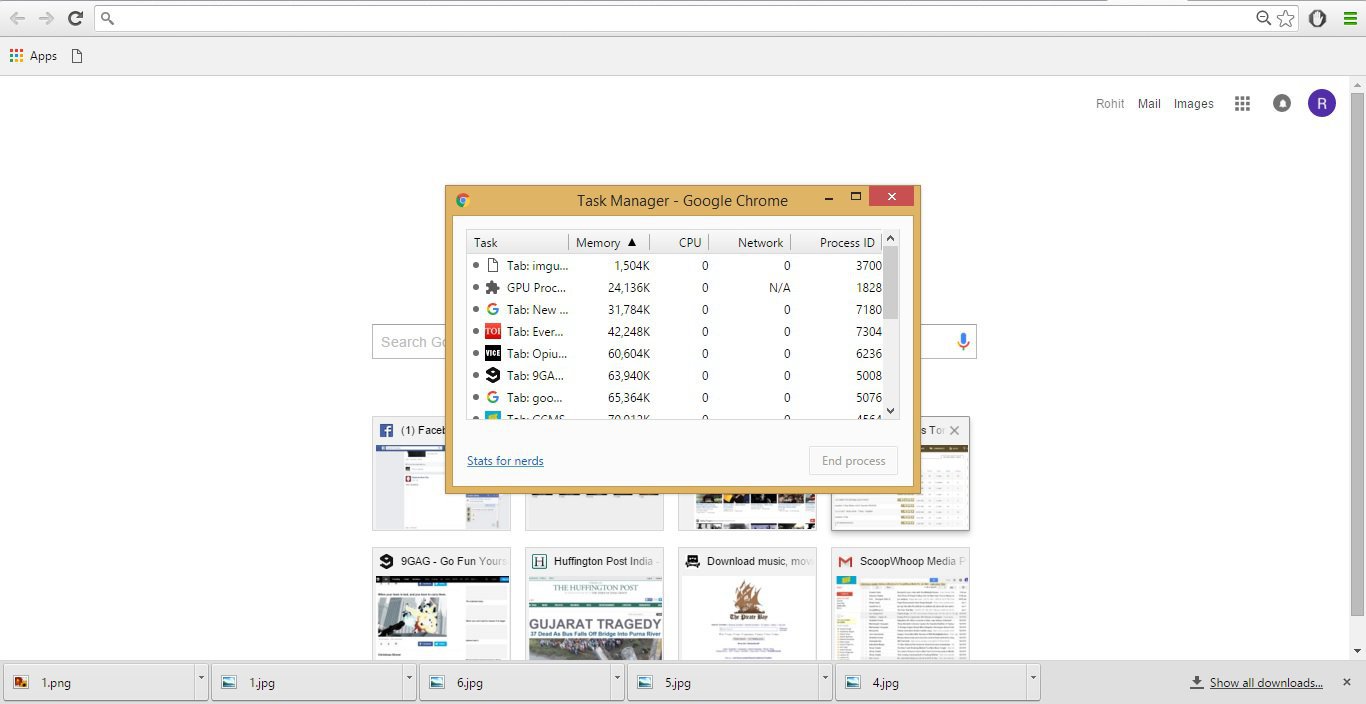Viewport: 1366px width, 704px height.
Task: Click the browser back arrow
Action: coord(17,18)
